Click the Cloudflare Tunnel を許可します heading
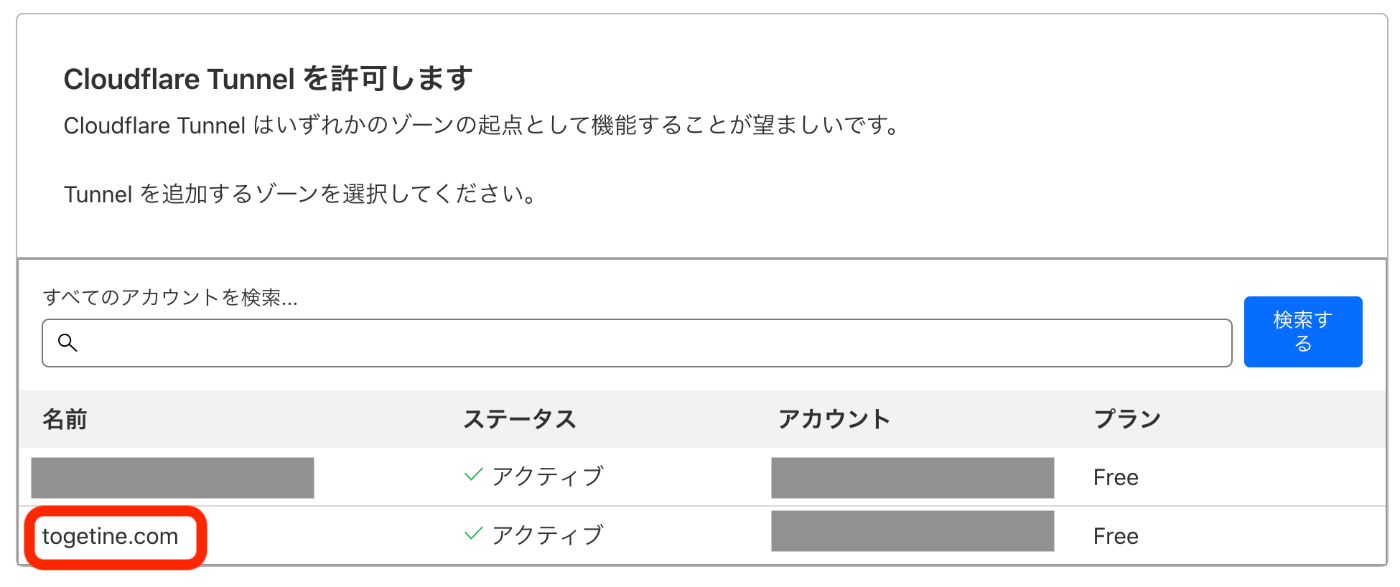 (268, 79)
